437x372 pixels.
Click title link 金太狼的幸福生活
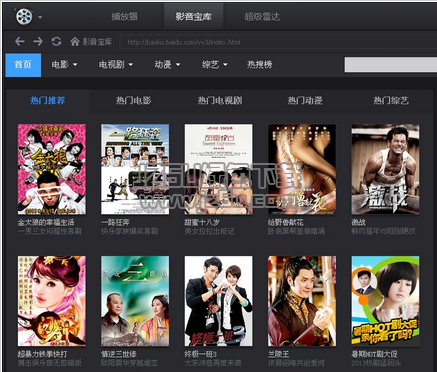click(46, 222)
